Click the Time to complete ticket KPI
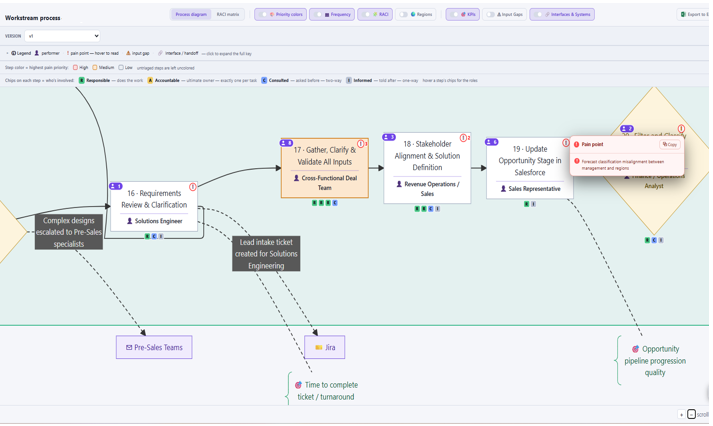 point(326,391)
